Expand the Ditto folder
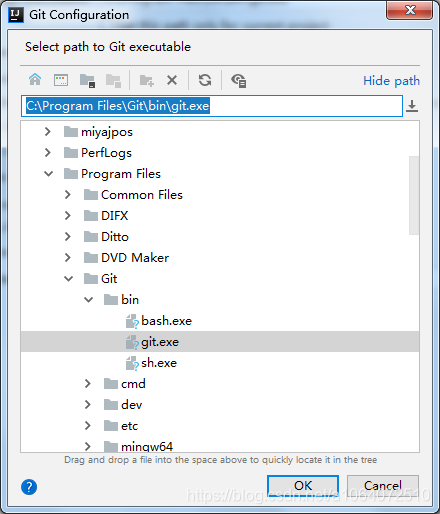Viewport: 440px width, 514px height. 68,237
